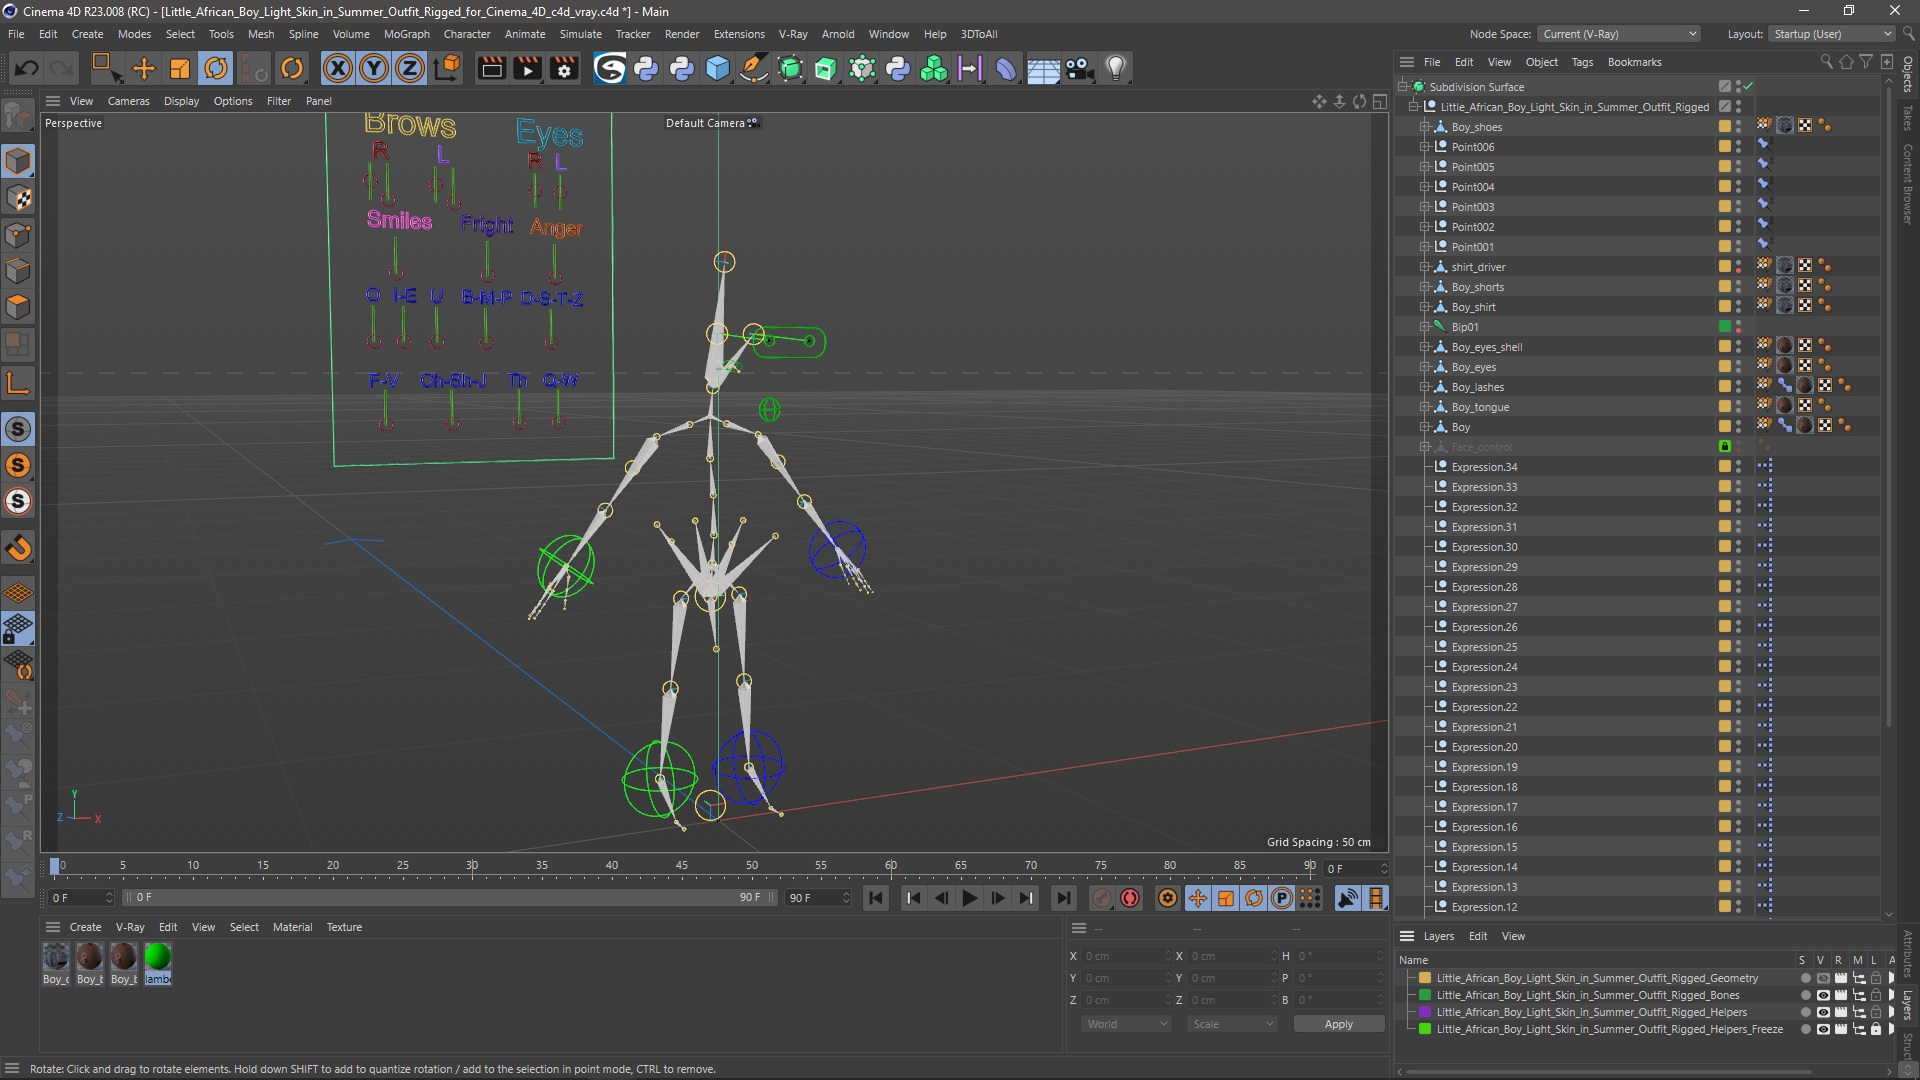Click the Play Forwards button

click(x=969, y=898)
